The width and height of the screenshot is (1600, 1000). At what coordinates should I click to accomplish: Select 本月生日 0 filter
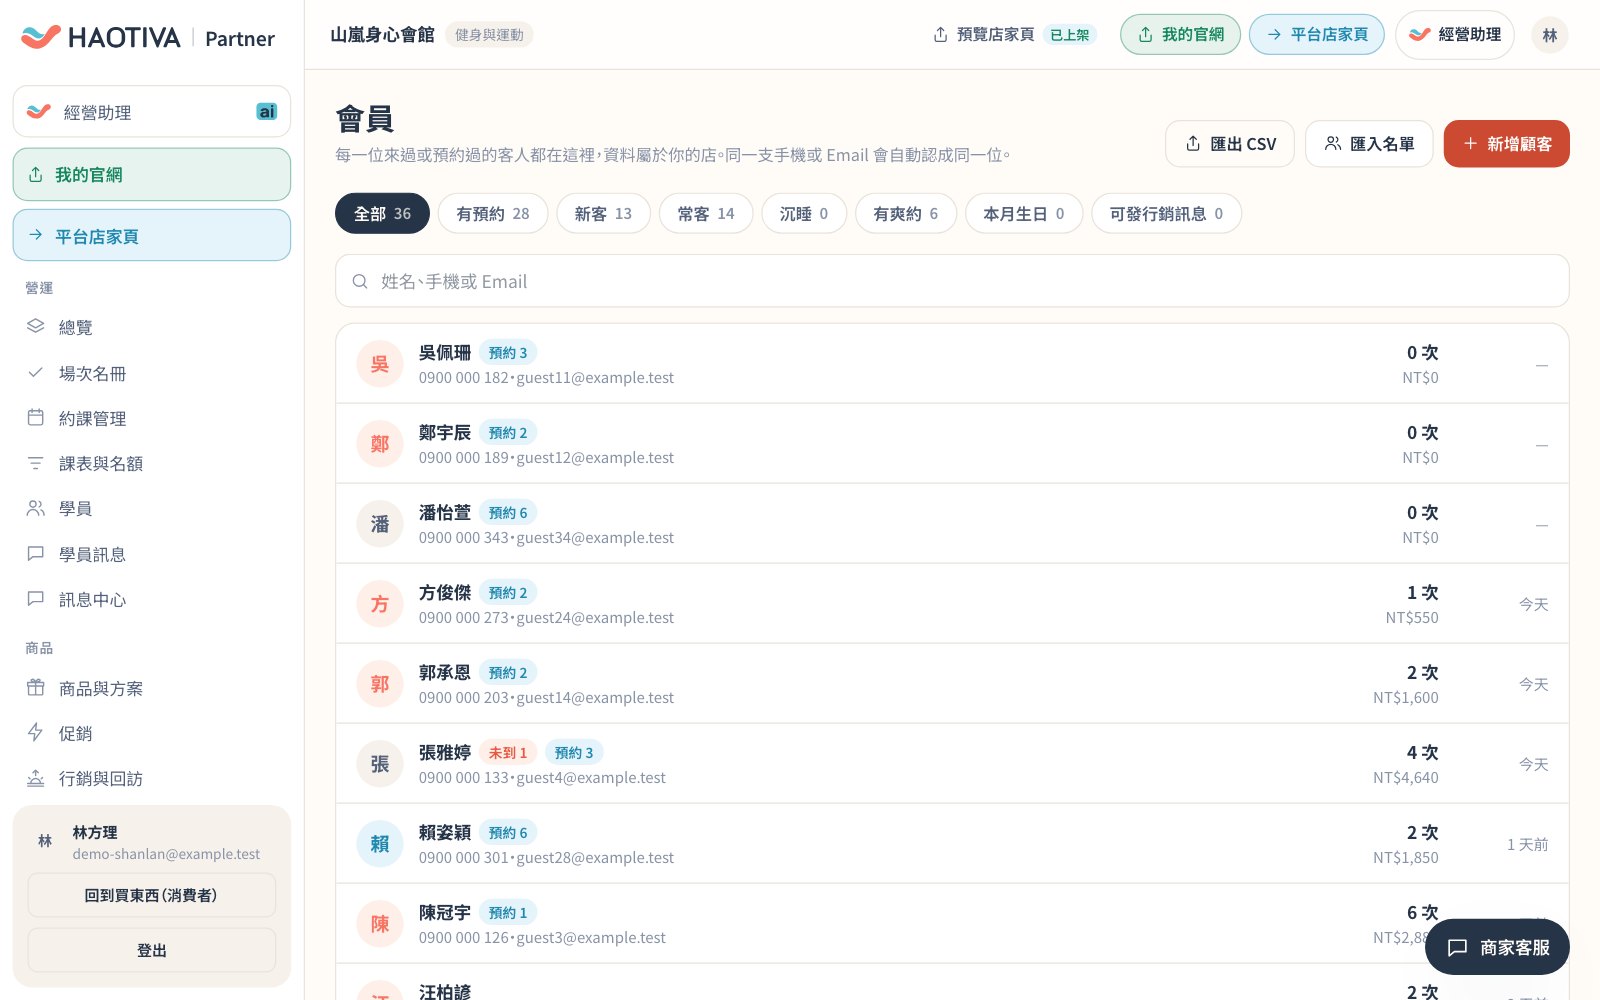click(x=1024, y=213)
